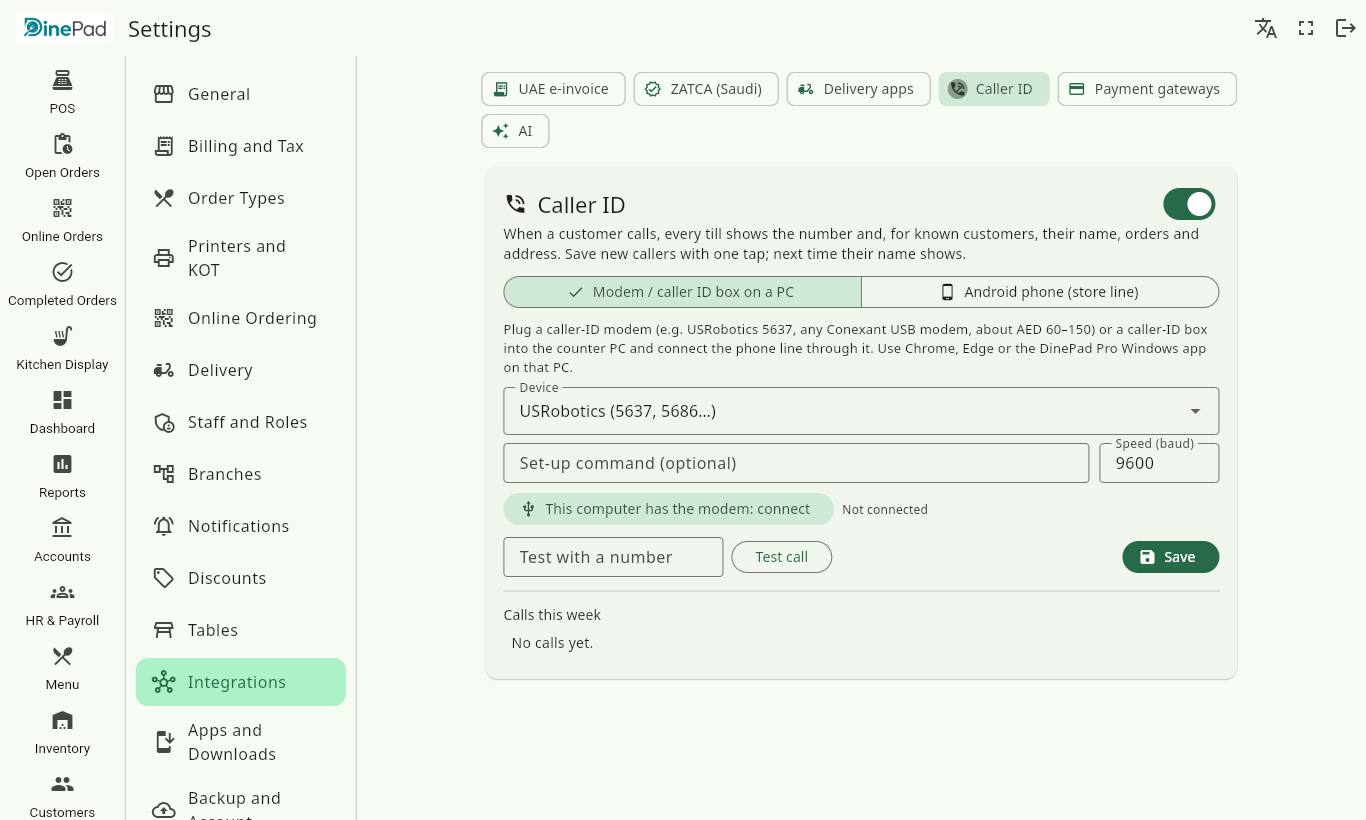
Task: Click the logout icon
Action: (1346, 28)
